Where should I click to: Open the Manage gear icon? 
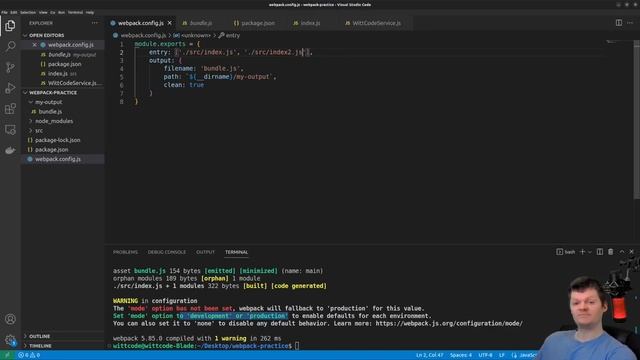pyautogui.click(x=10, y=340)
